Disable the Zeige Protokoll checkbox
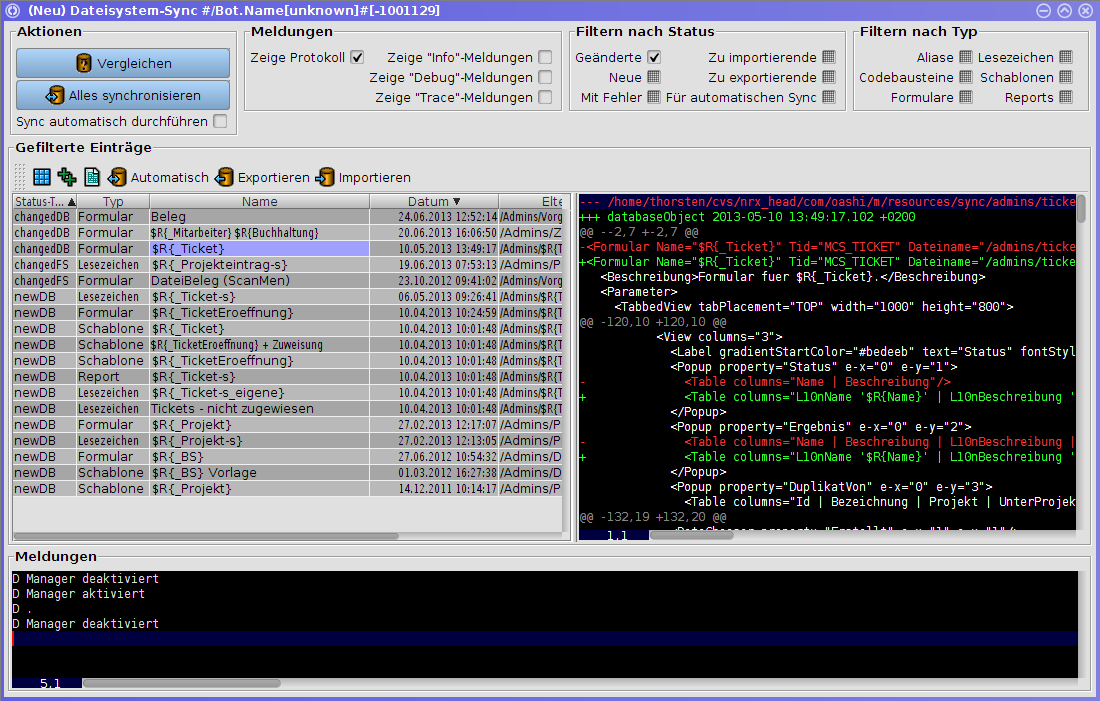This screenshot has width=1100, height=701. pos(357,58)
